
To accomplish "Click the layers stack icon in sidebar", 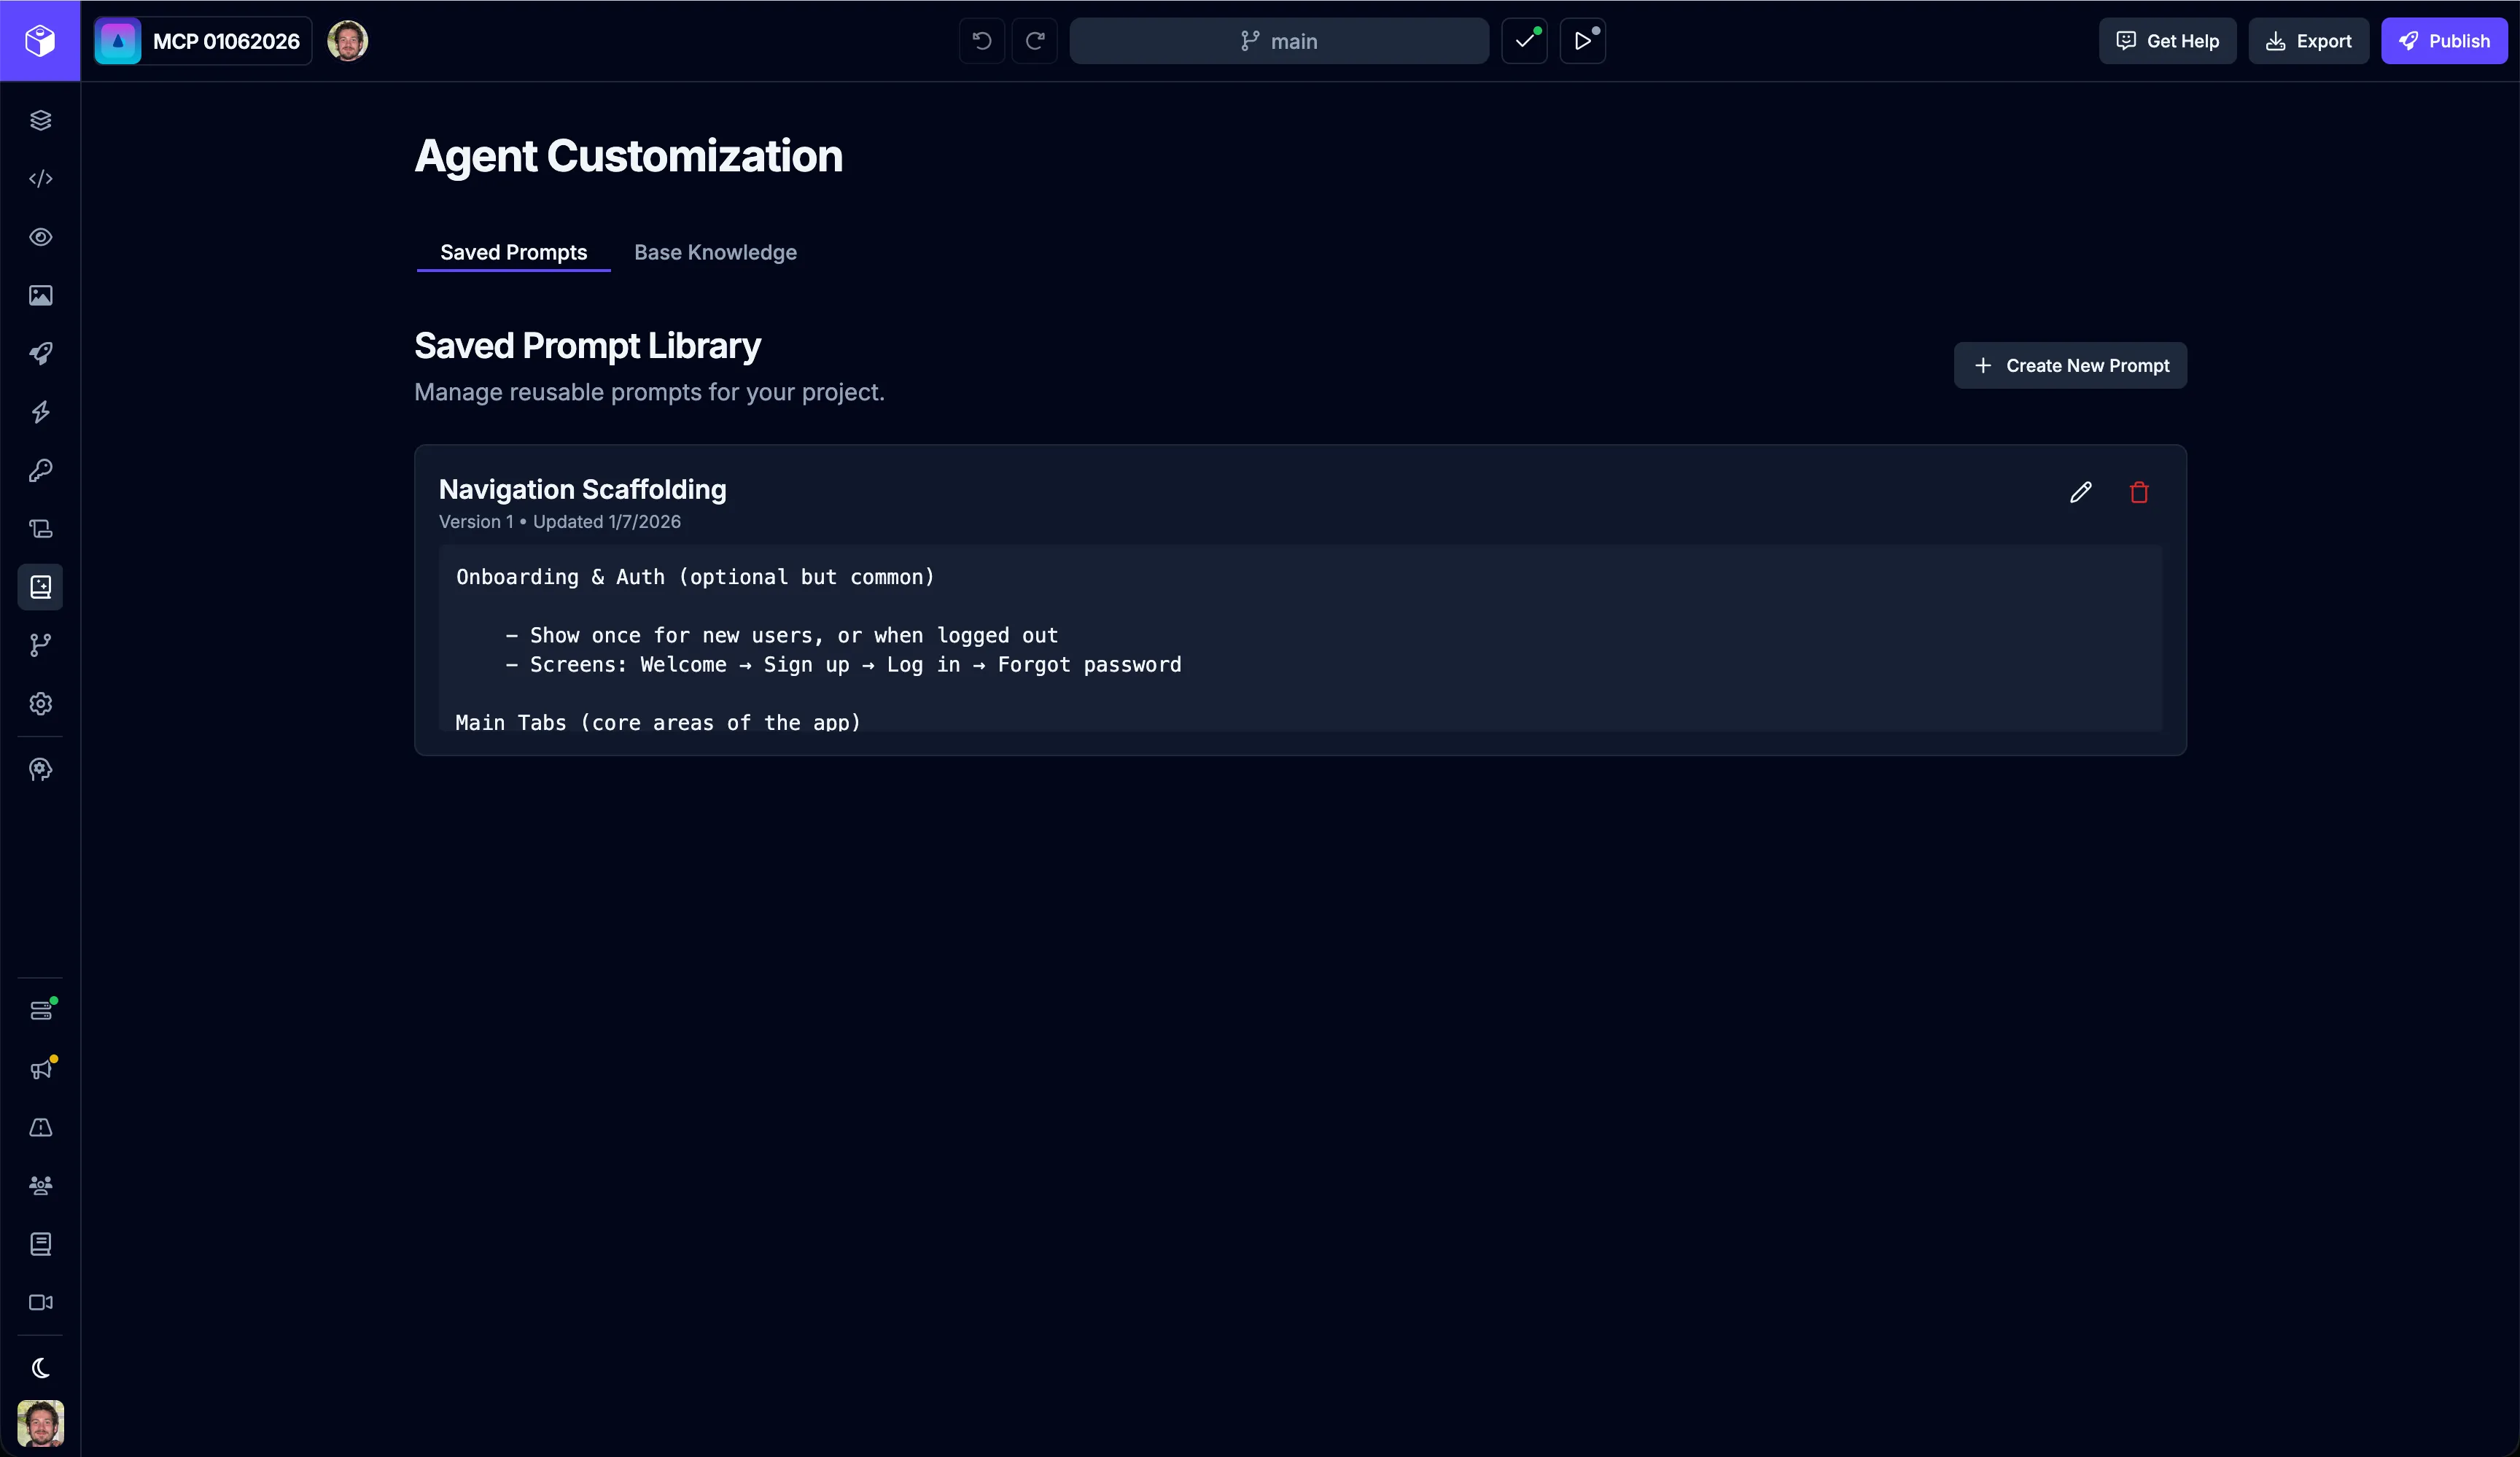I will tap(40, 120).
